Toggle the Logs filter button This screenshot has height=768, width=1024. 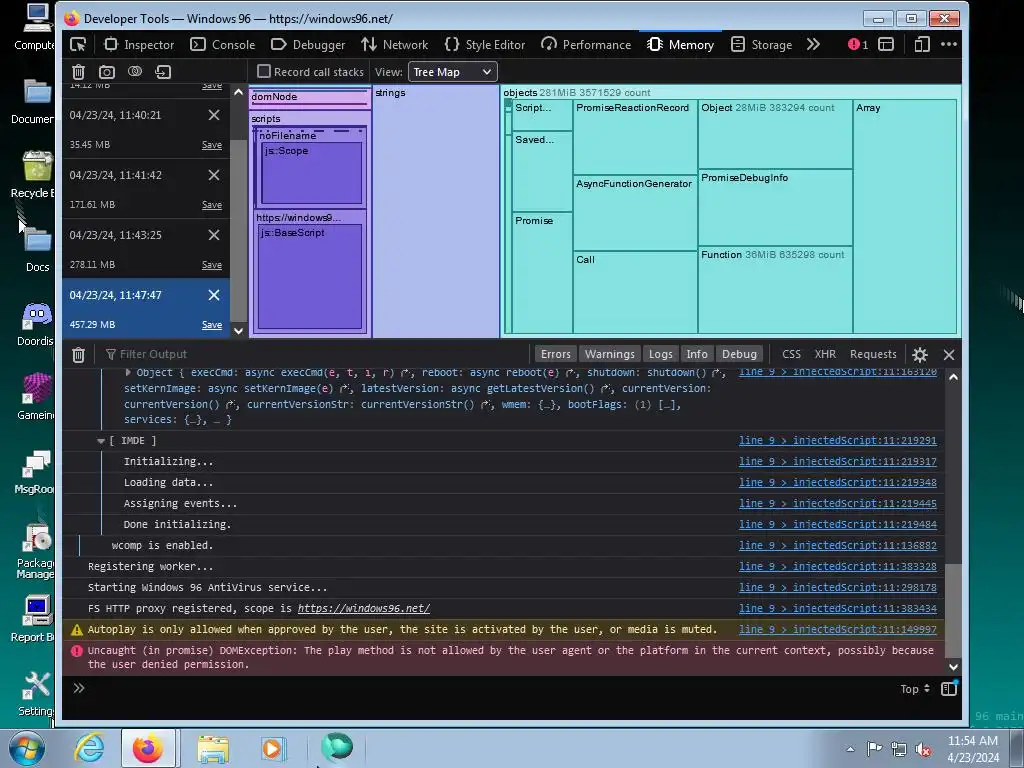click(660, 354)
